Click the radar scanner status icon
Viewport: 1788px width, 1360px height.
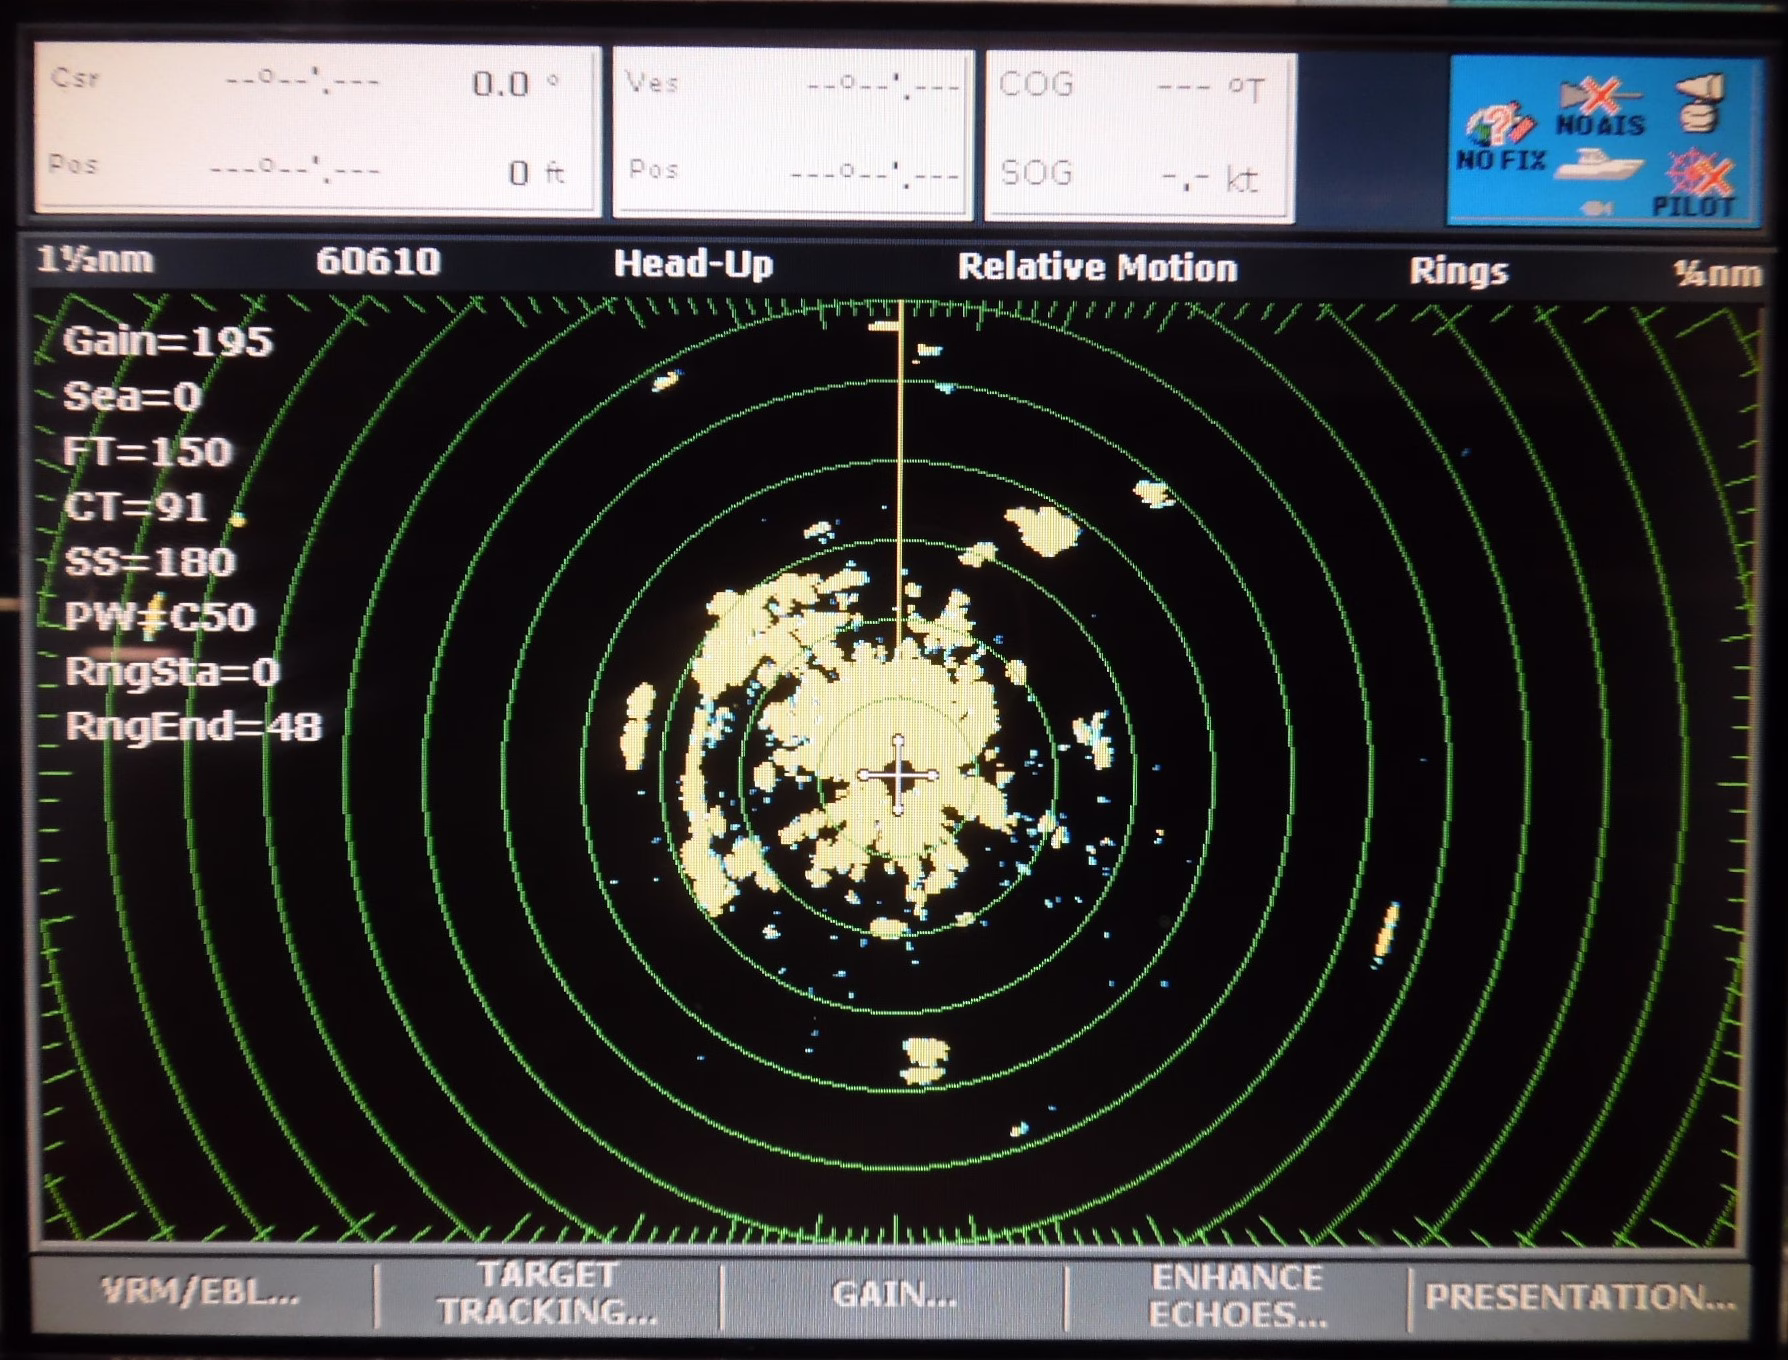[1699, 101]
